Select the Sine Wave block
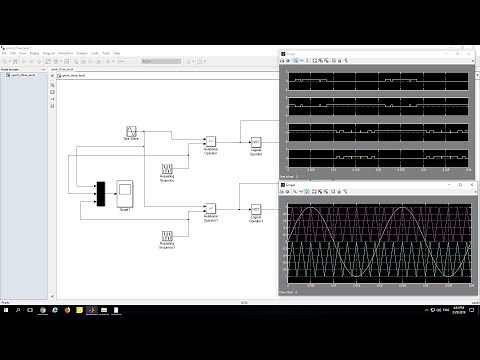480x360 pixels. 131,131
